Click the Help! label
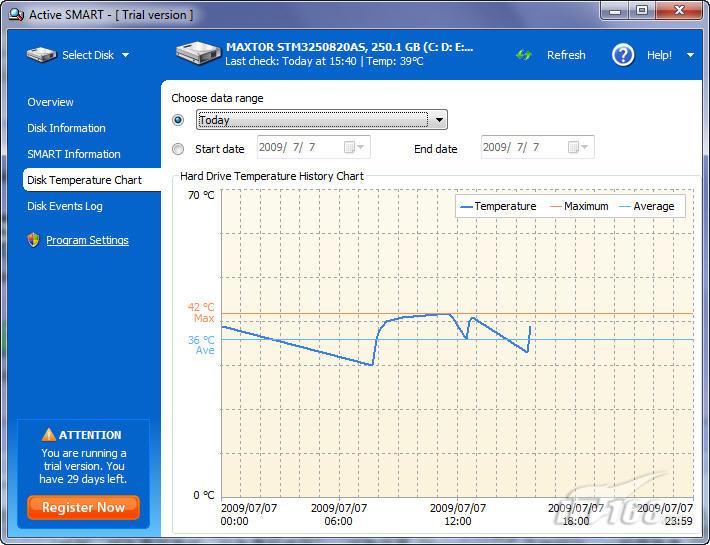 coord(659,55)
